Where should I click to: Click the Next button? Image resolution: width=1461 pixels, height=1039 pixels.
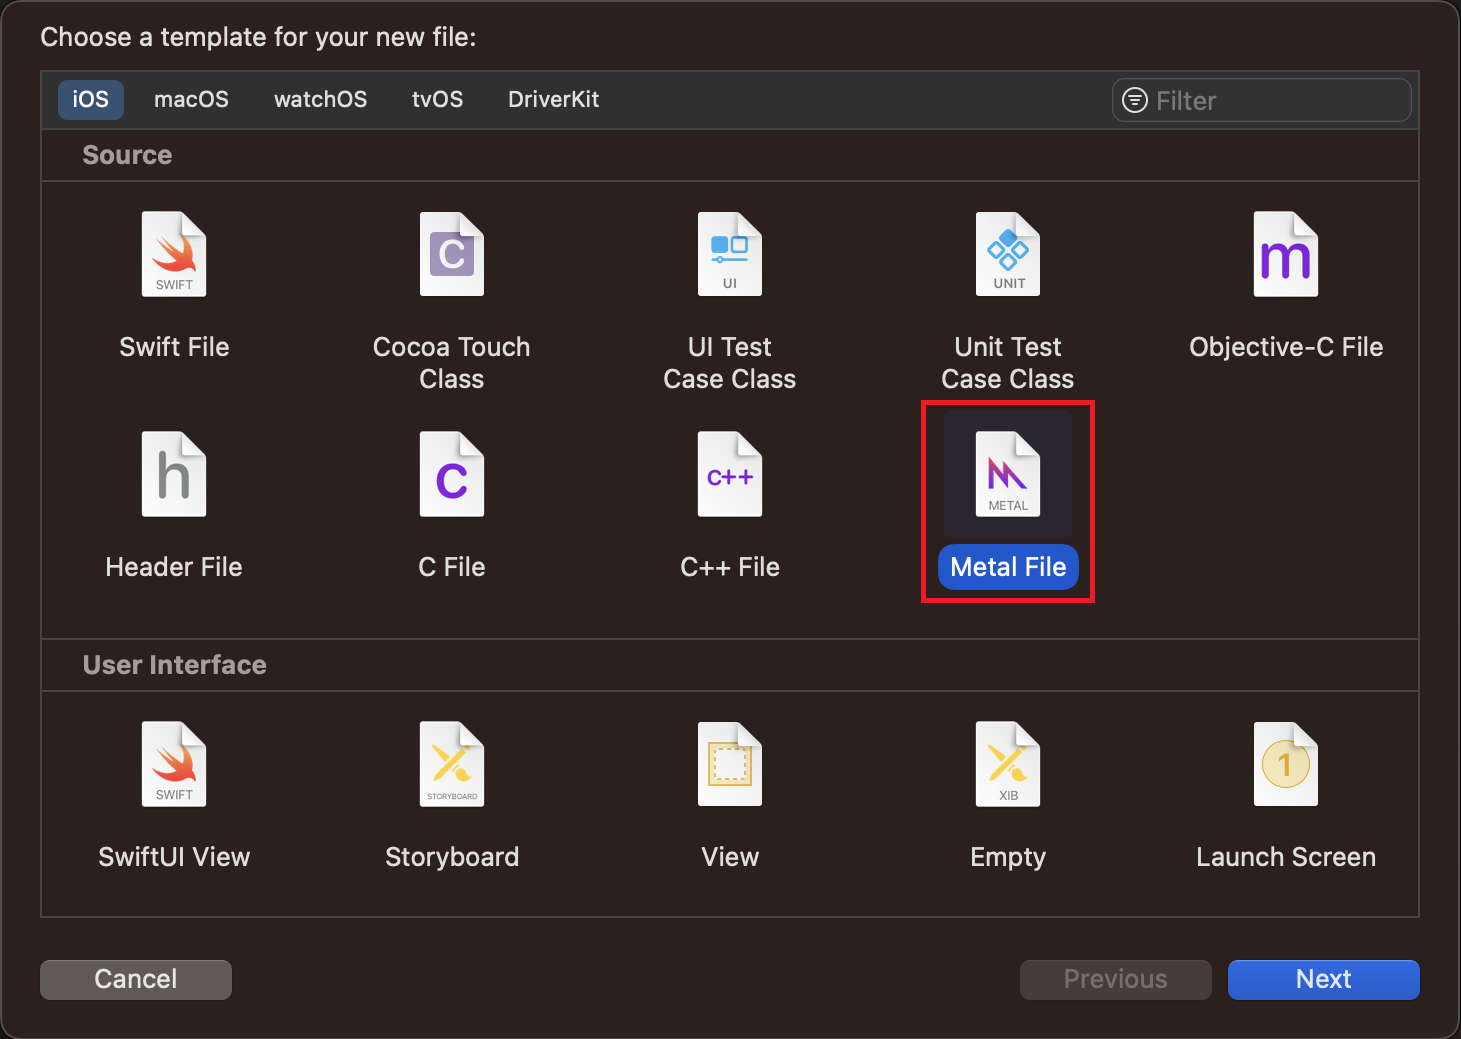click(x=1323, y=979)
